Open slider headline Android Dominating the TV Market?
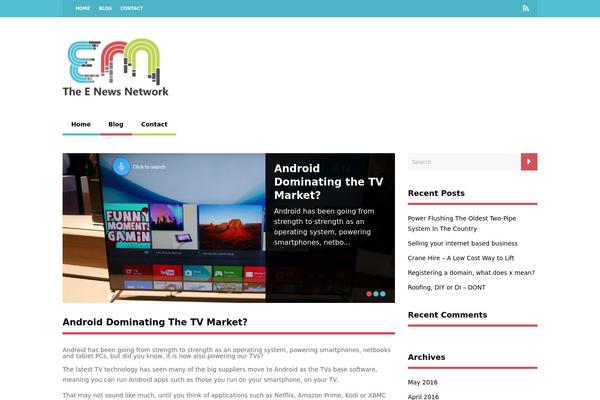The width and height of the screenshot is (600, 400). (x=328, y=182)
